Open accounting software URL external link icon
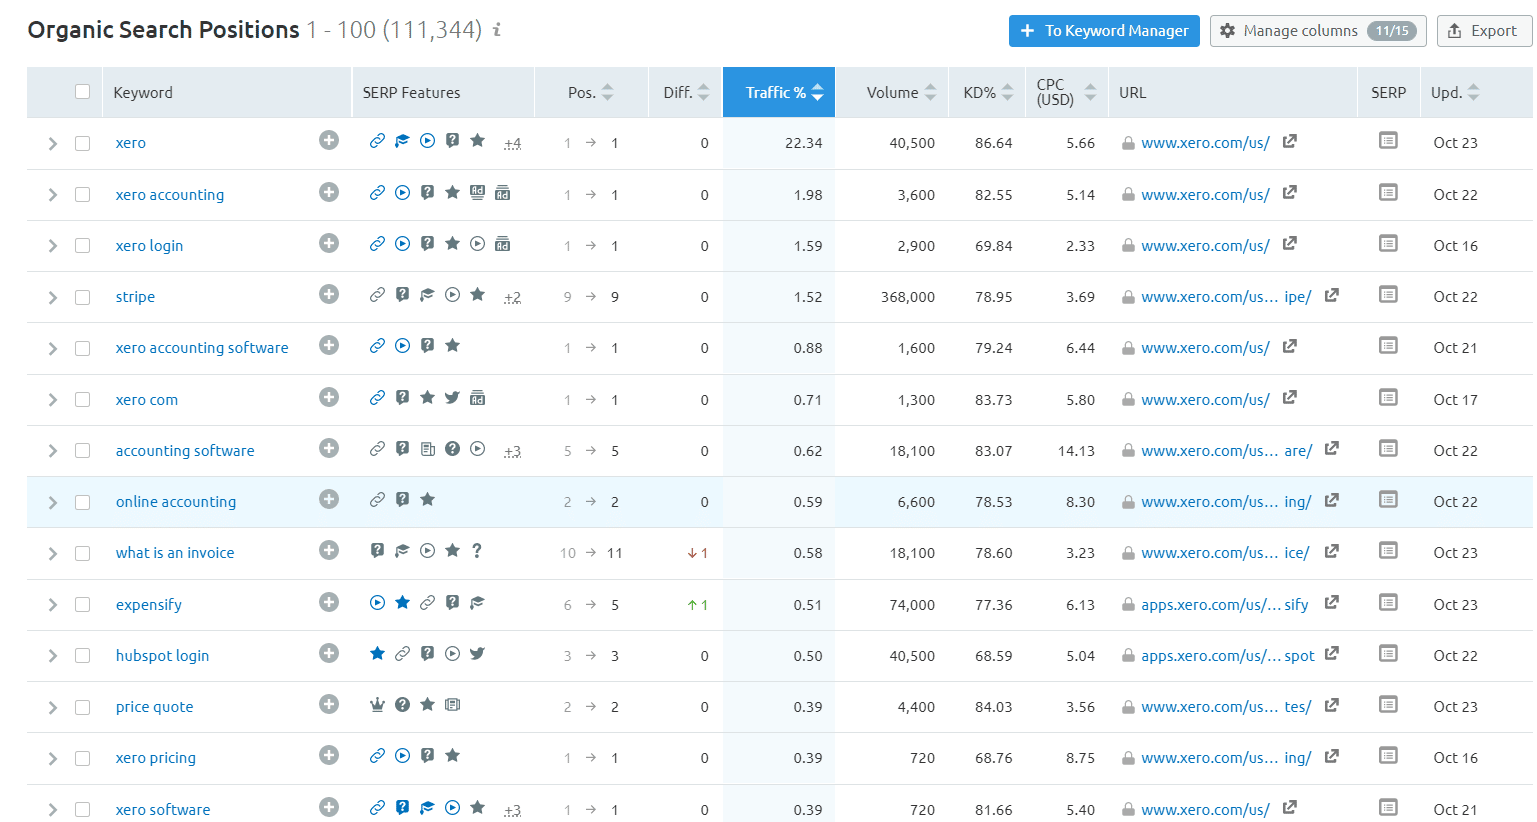The height and width of the screenshot is (822, 1537). [1332, 449]
